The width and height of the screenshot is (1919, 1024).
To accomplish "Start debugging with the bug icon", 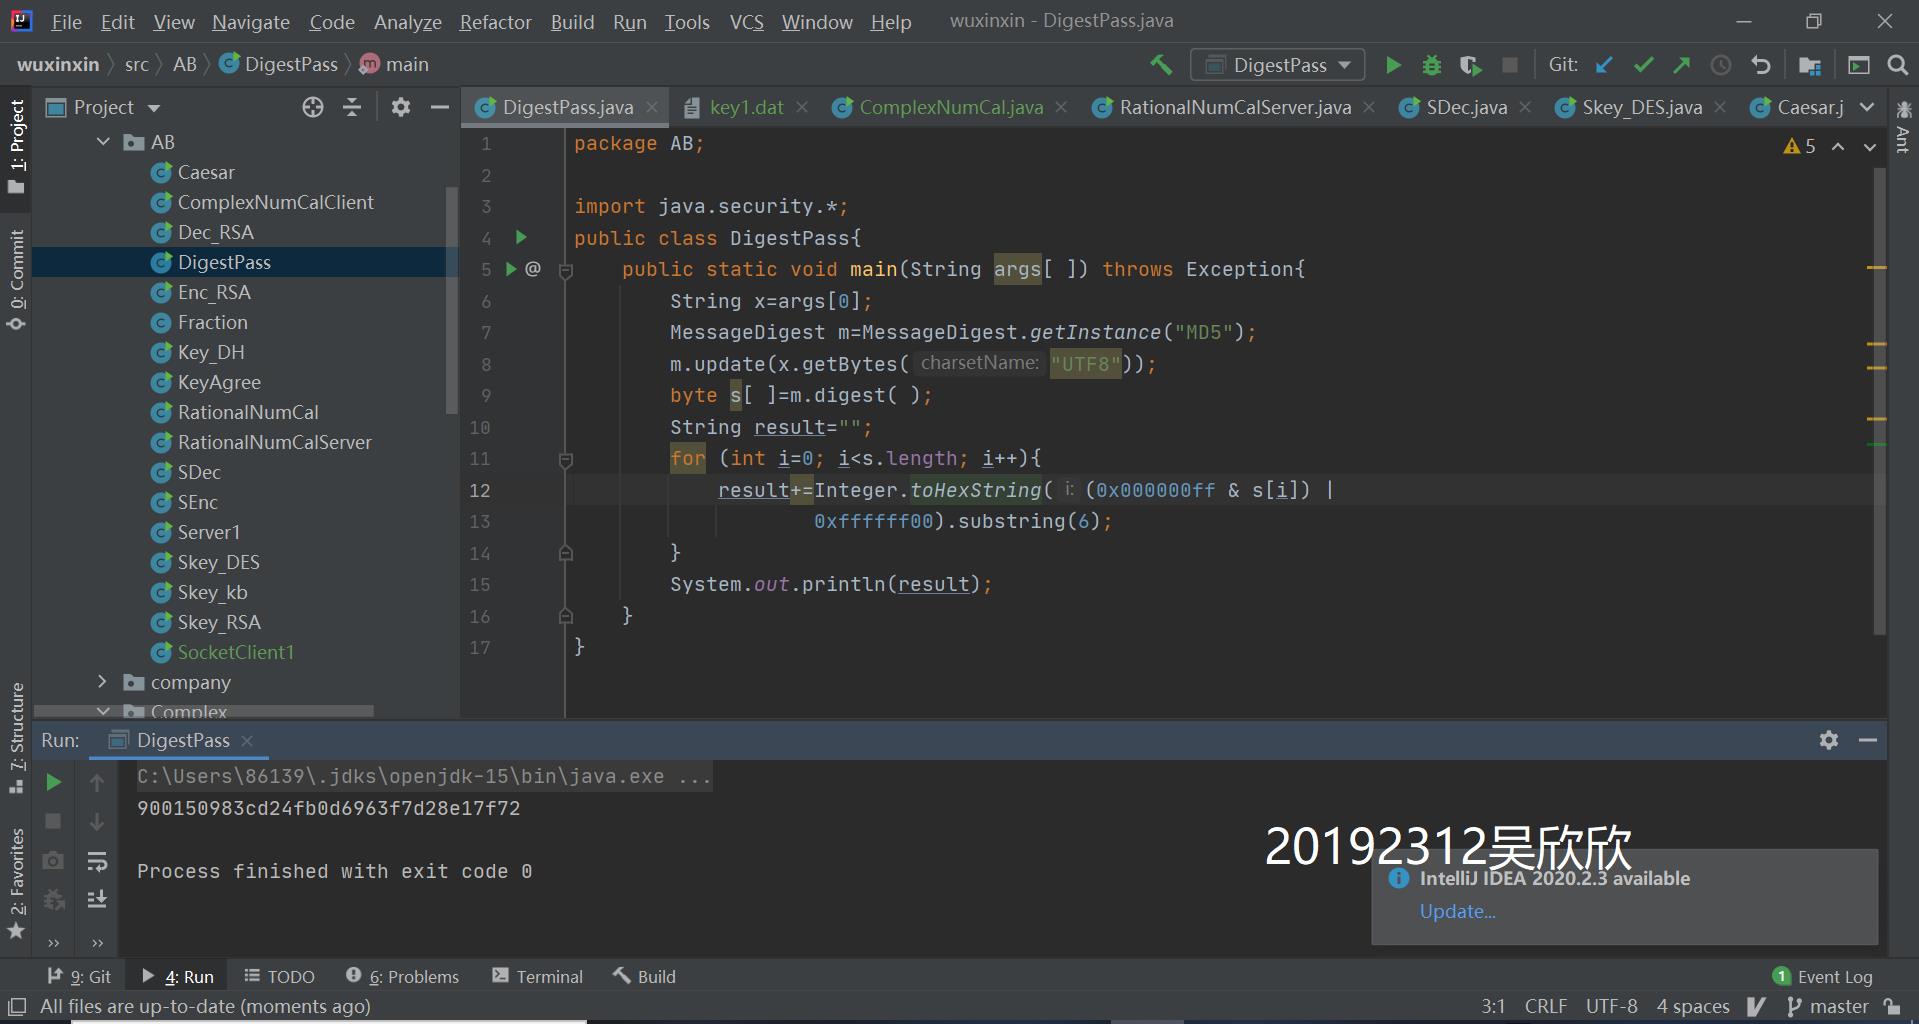I will (1432, 65).
